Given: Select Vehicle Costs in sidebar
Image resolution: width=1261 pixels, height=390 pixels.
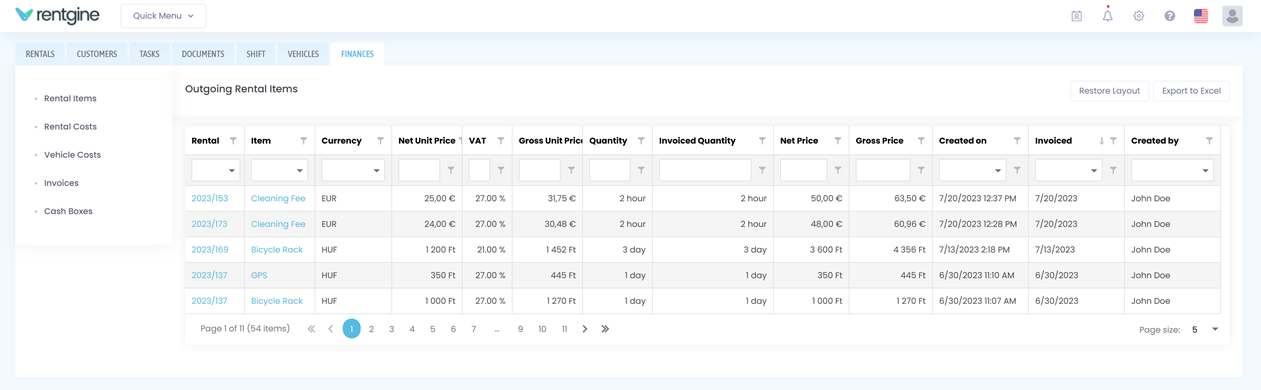Looking at the screenshot, I should (x=72, y=155).
